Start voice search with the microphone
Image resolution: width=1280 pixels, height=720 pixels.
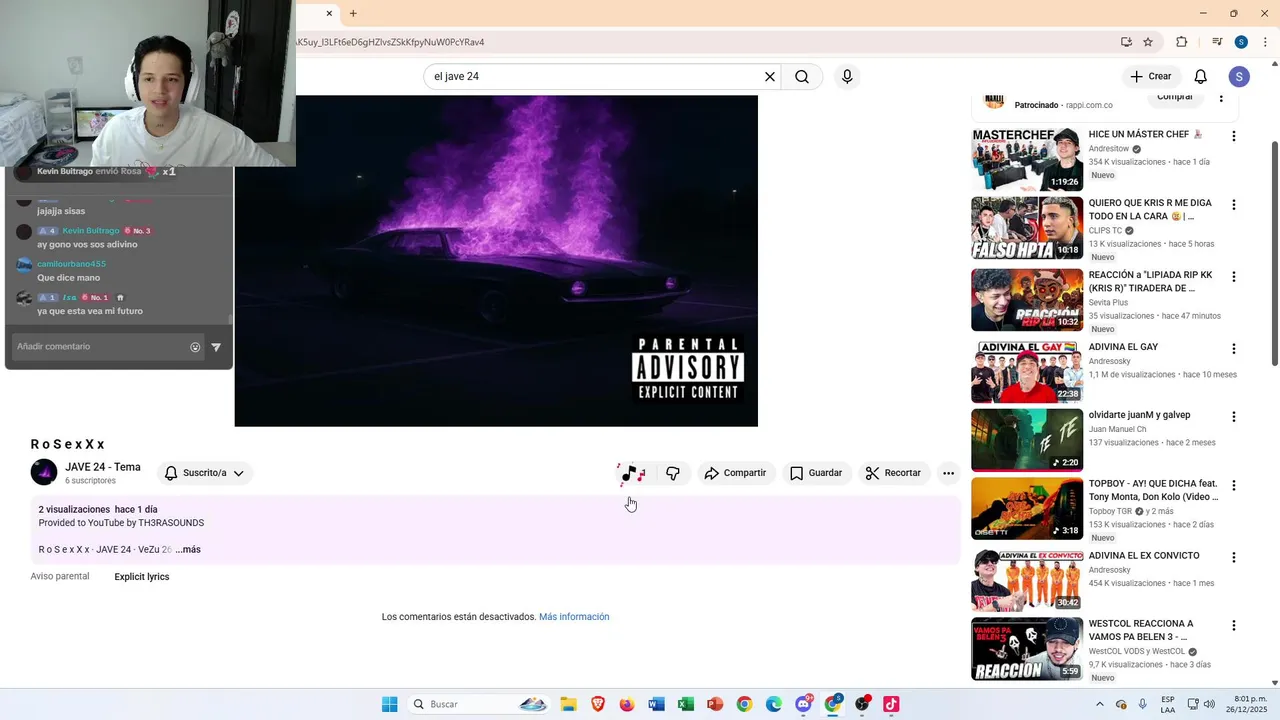(847, 77)
